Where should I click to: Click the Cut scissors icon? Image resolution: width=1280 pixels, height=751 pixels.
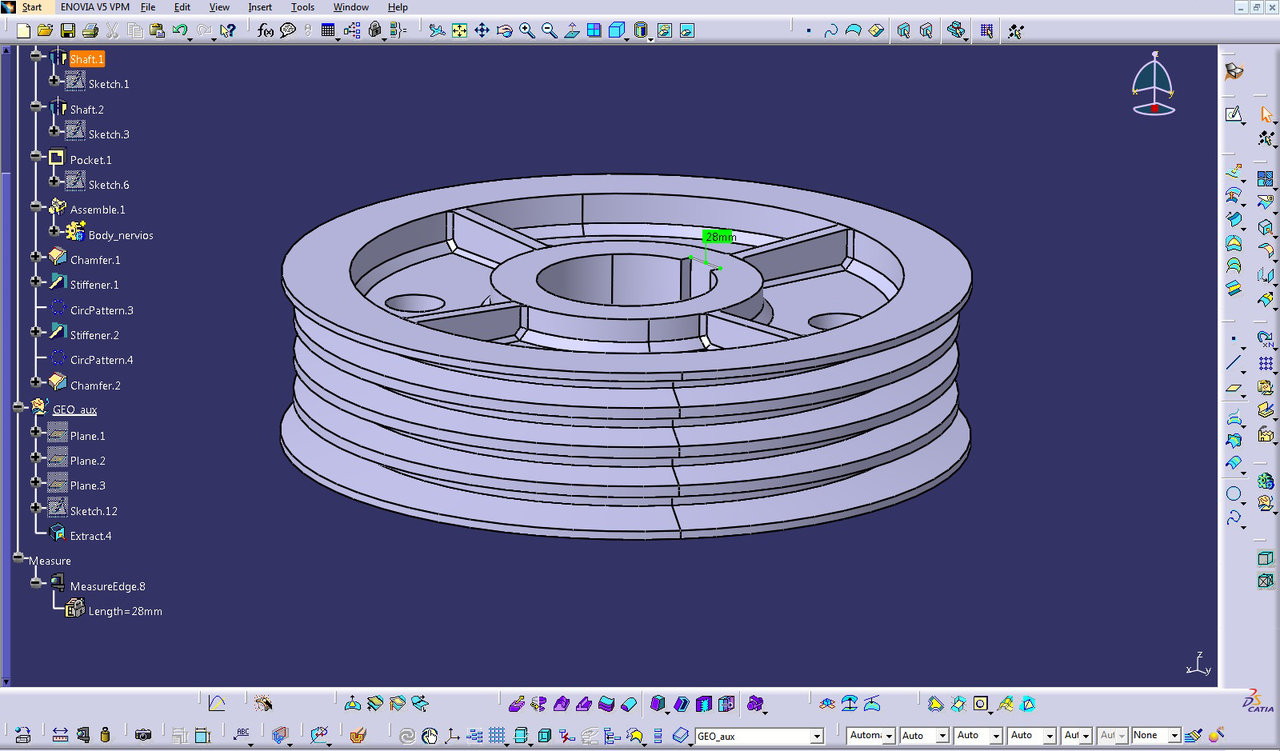[112, 31]
